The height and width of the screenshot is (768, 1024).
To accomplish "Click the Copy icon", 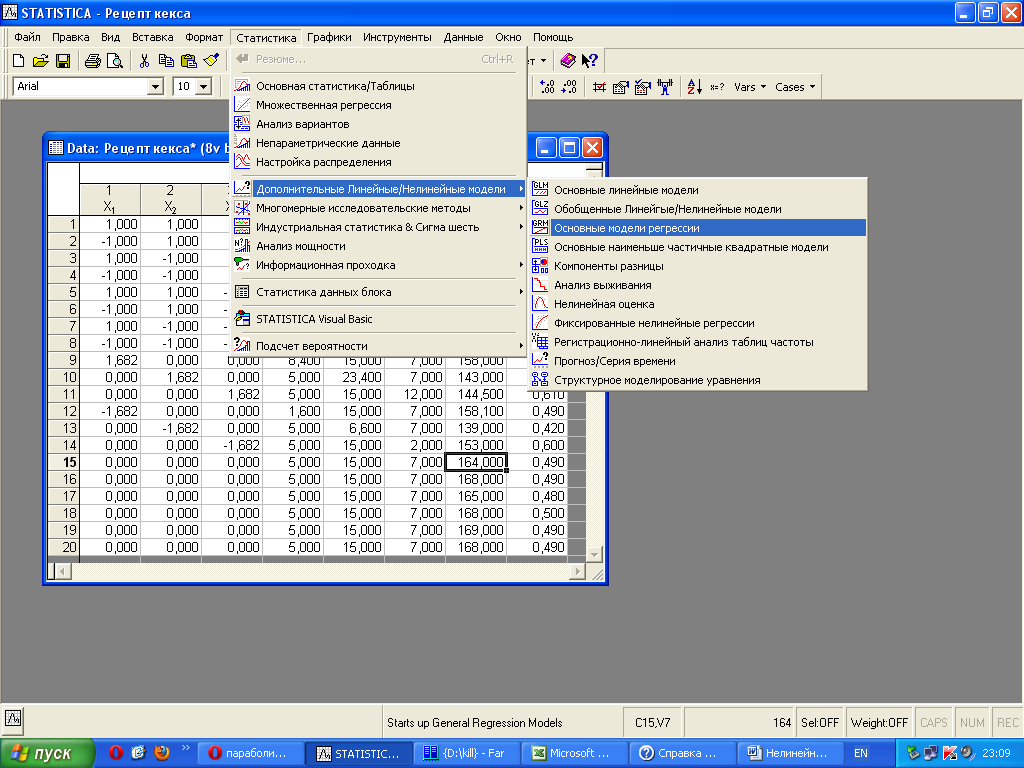I will point(167,61).
